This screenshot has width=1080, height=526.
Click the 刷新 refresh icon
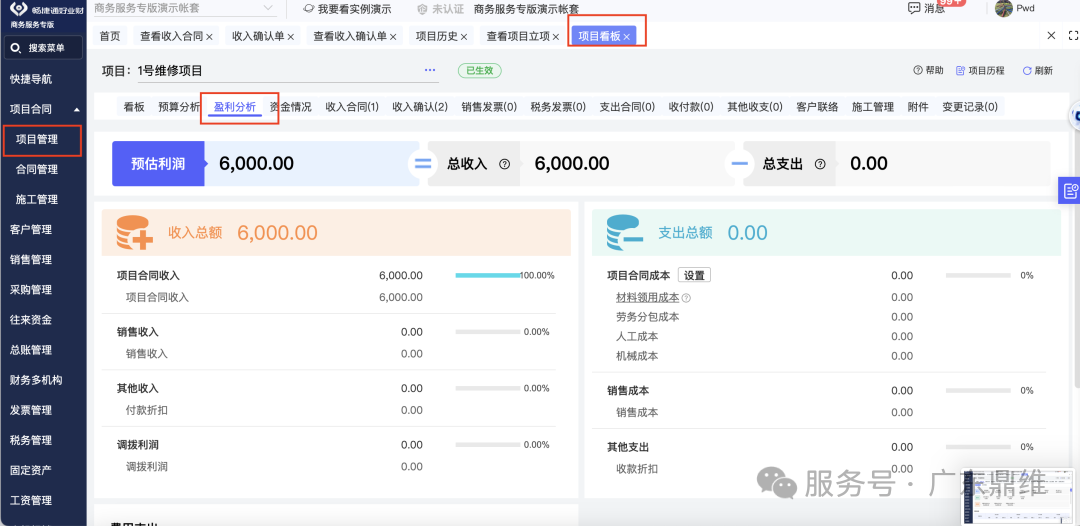click(x=1027, y=71)
